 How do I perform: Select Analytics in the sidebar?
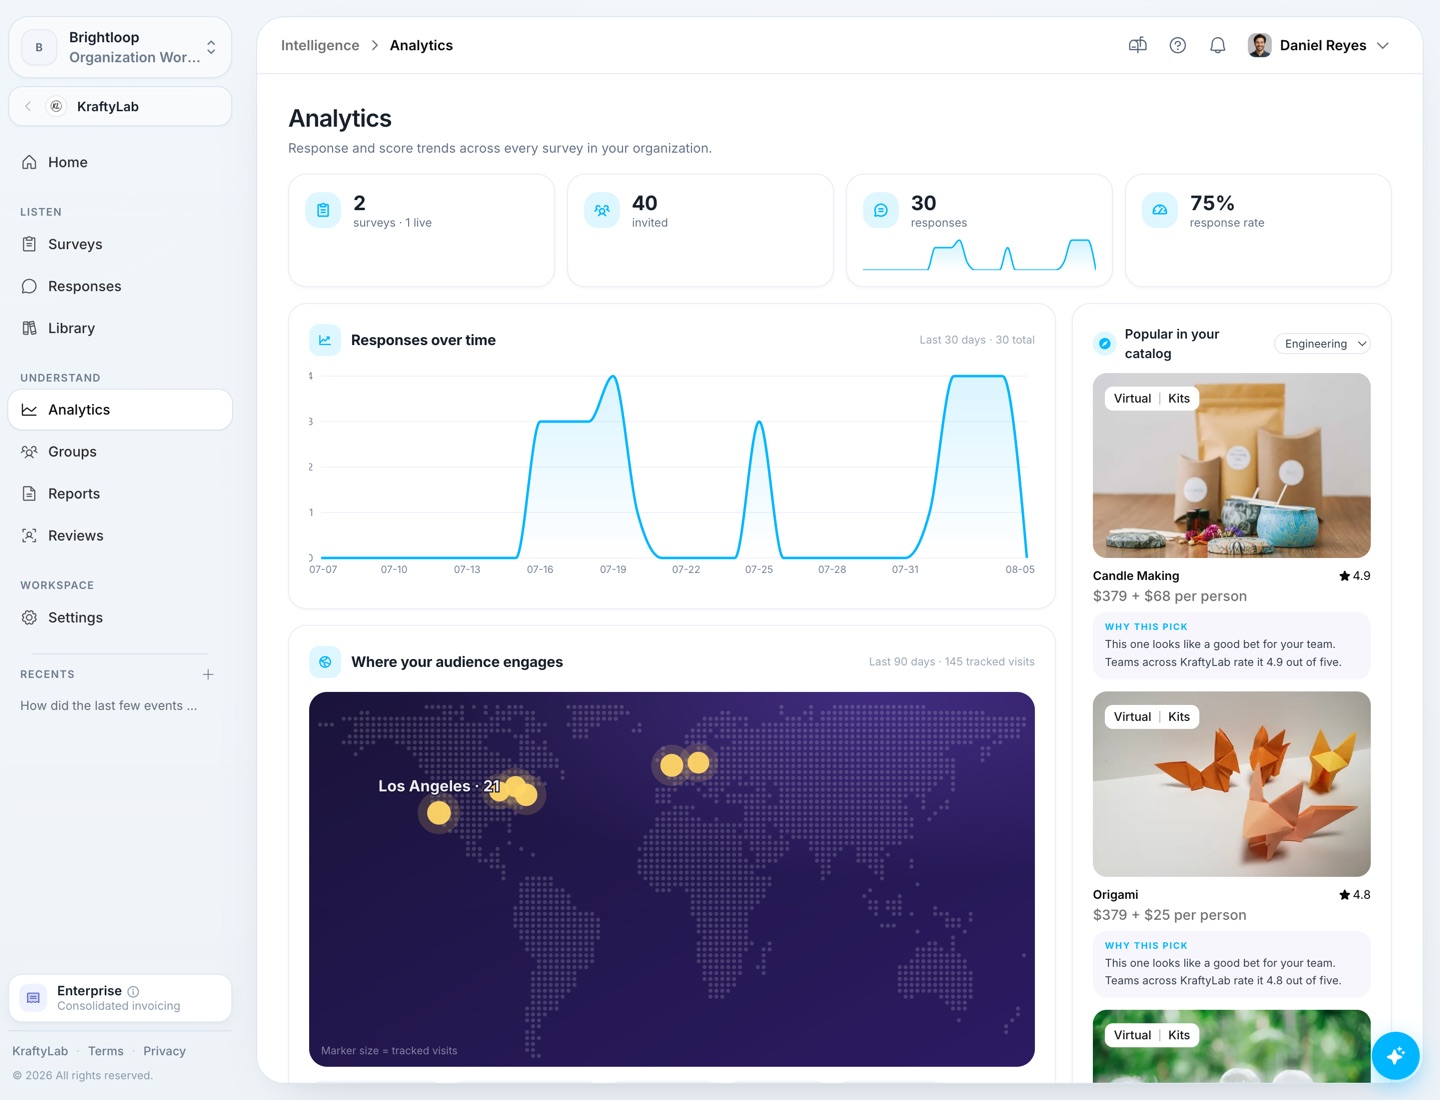click(120, 410)
